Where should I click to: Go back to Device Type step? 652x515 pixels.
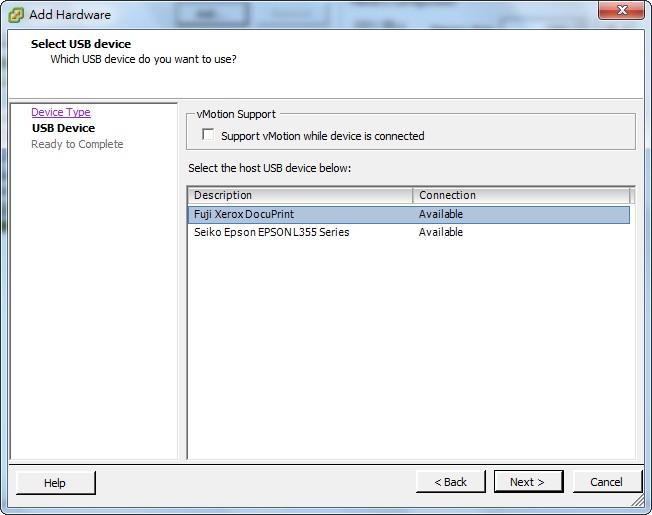point(61,112)
